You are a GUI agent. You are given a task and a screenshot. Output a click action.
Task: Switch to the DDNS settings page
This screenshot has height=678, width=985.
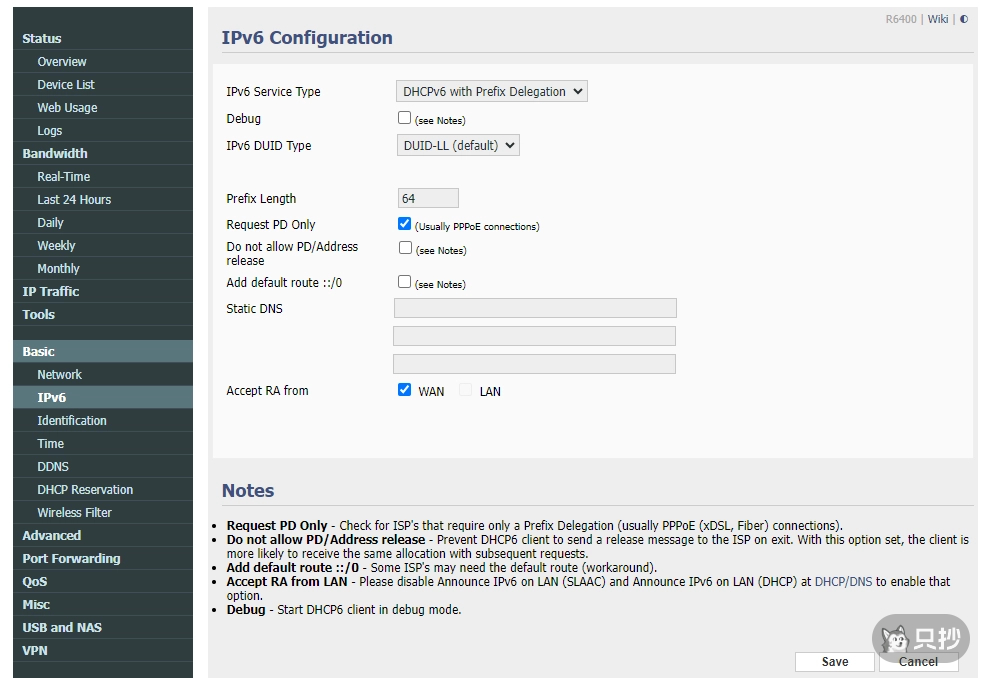pyautogui.click(x=53, y=466)
